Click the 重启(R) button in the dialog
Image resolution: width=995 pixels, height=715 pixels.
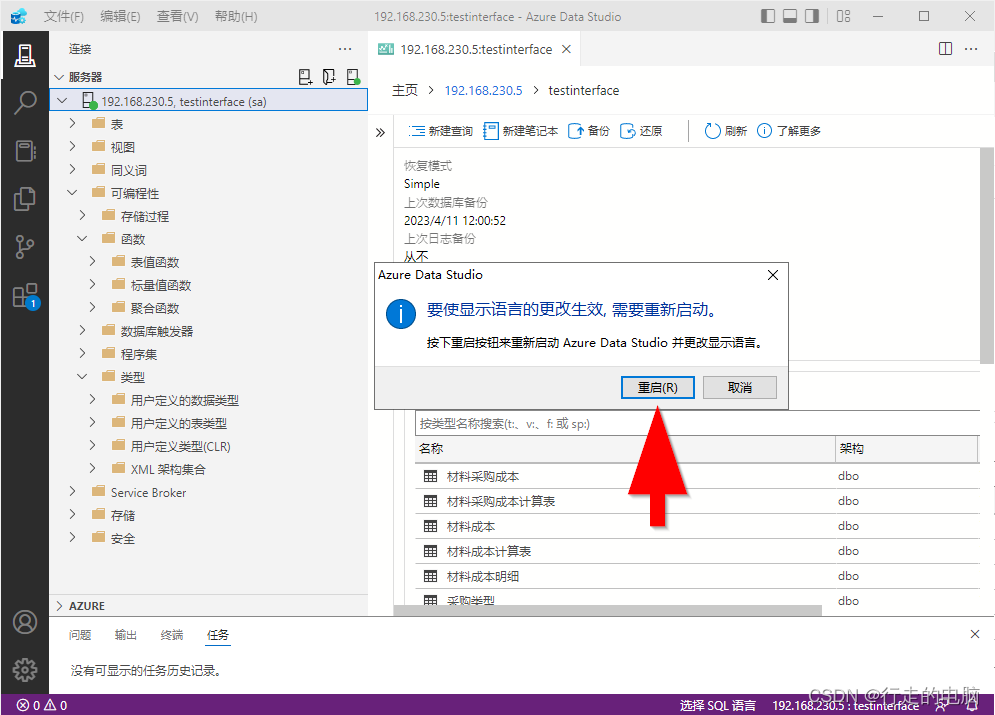(657, 386)
